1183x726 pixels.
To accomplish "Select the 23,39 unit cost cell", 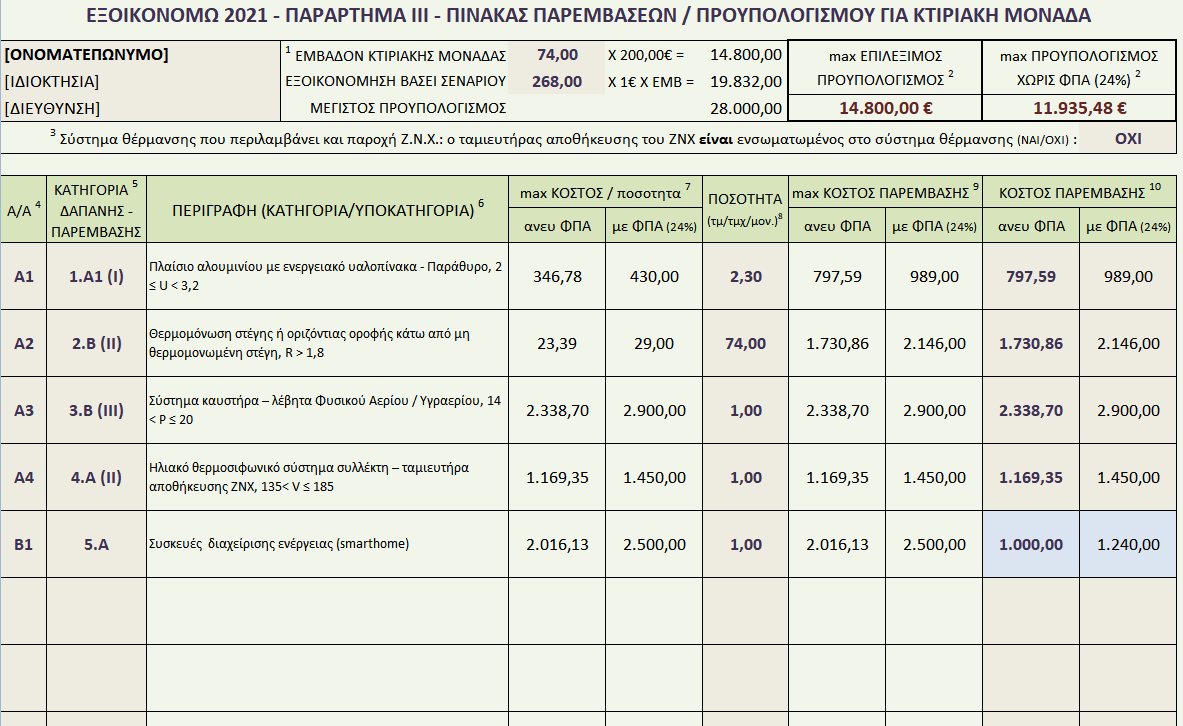I will (x=557, y=343).
